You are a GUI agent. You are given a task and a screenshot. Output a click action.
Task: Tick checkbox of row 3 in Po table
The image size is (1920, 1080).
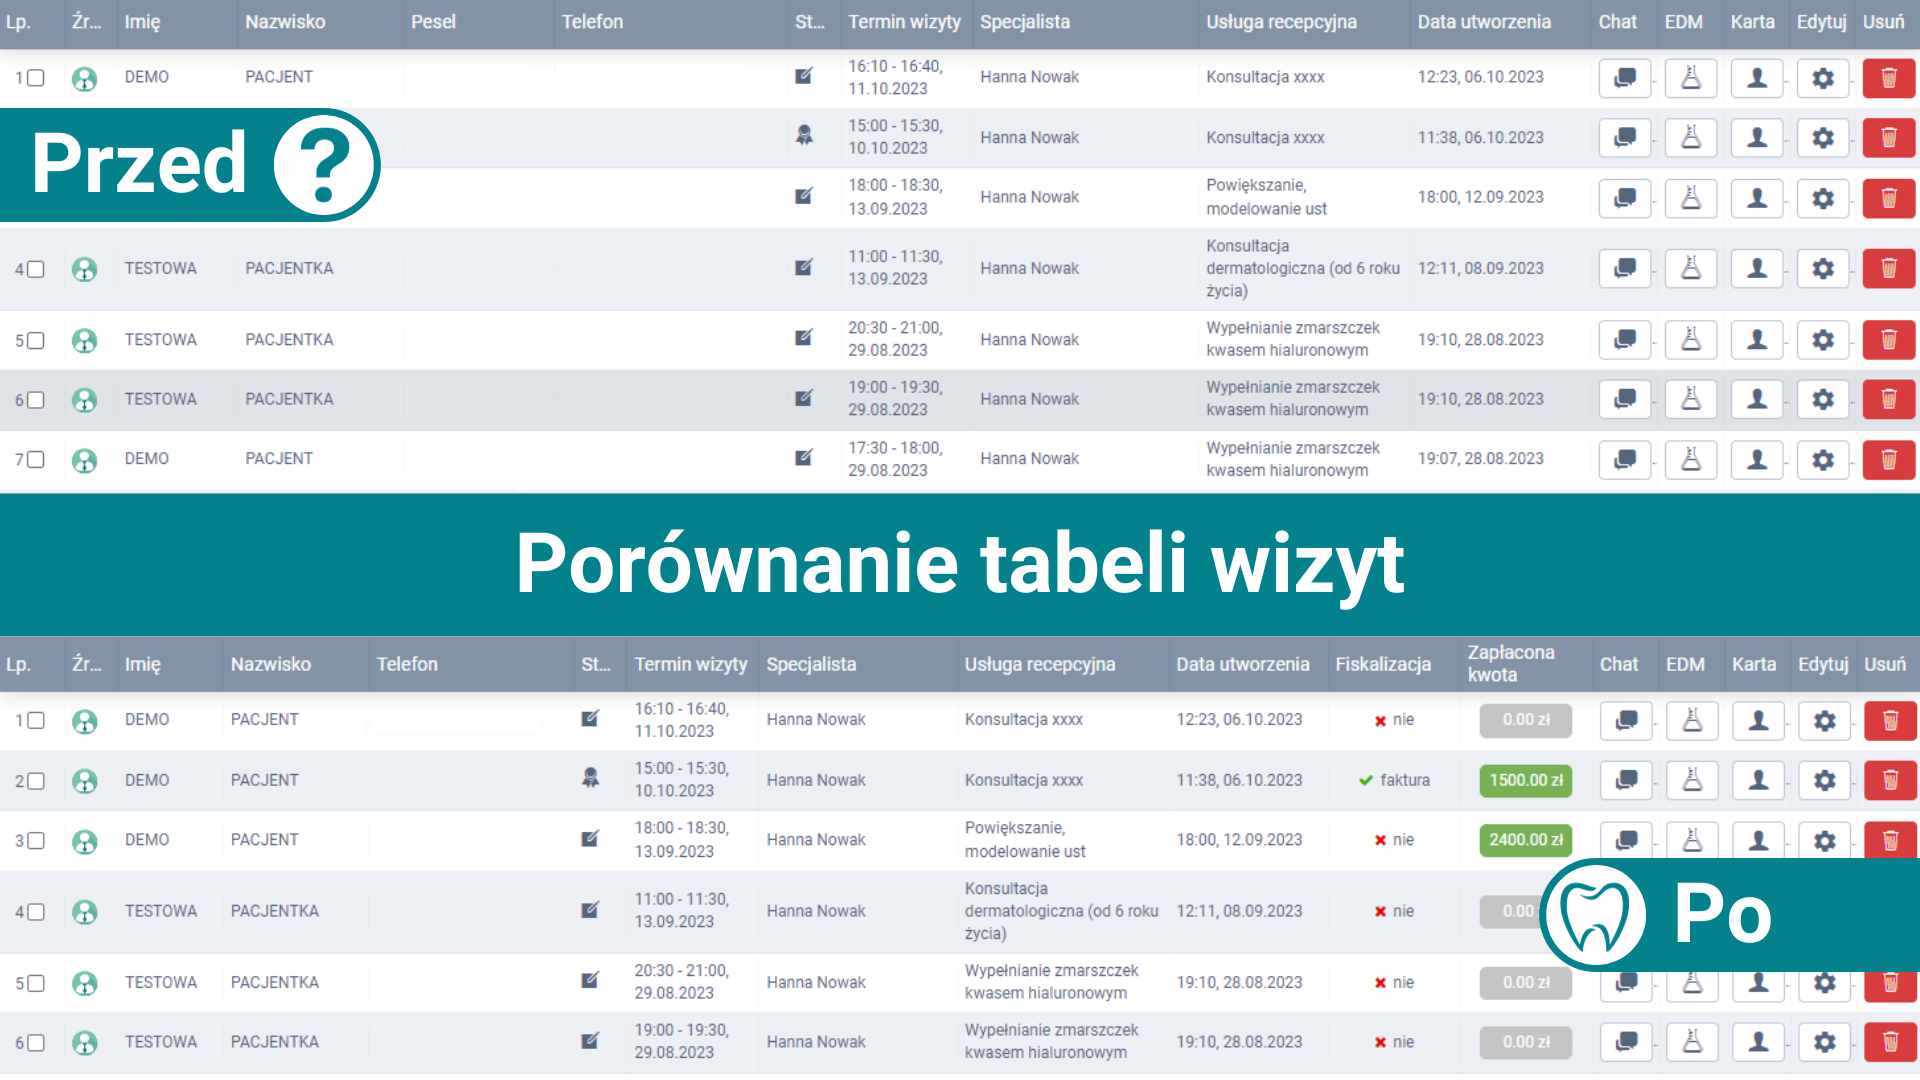36,840
